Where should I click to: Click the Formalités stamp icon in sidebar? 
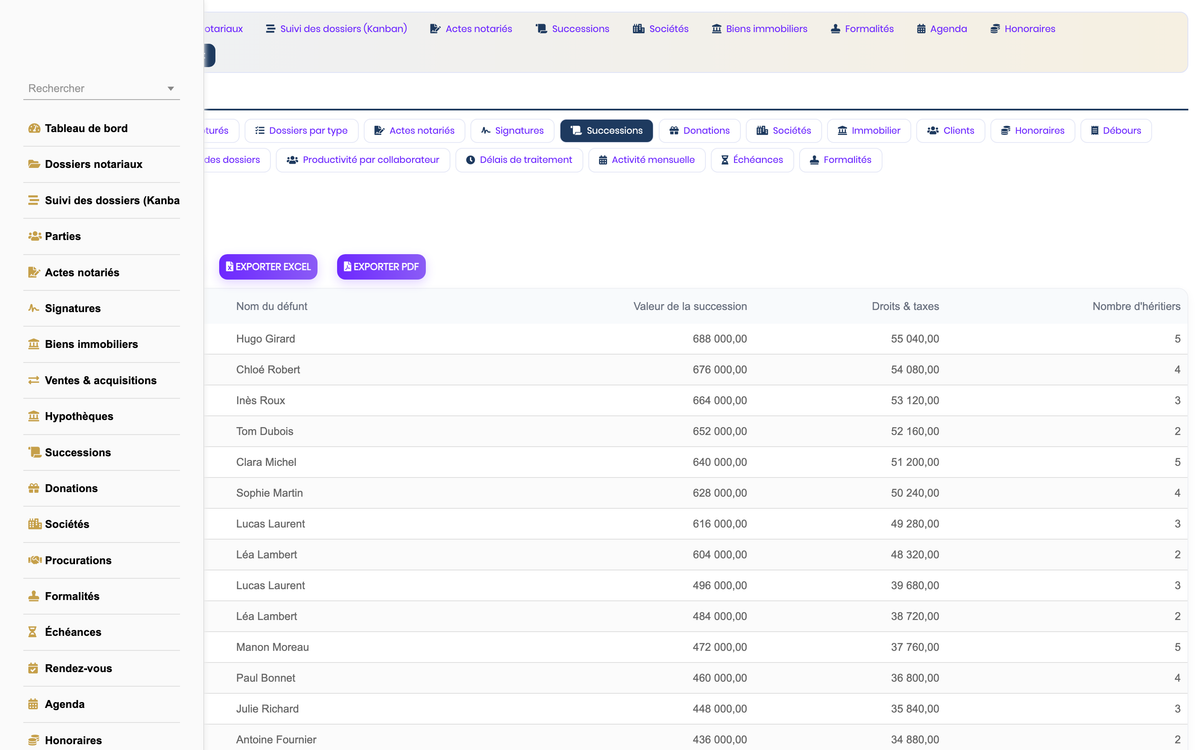pyautogui.click(x=34, y=596)
